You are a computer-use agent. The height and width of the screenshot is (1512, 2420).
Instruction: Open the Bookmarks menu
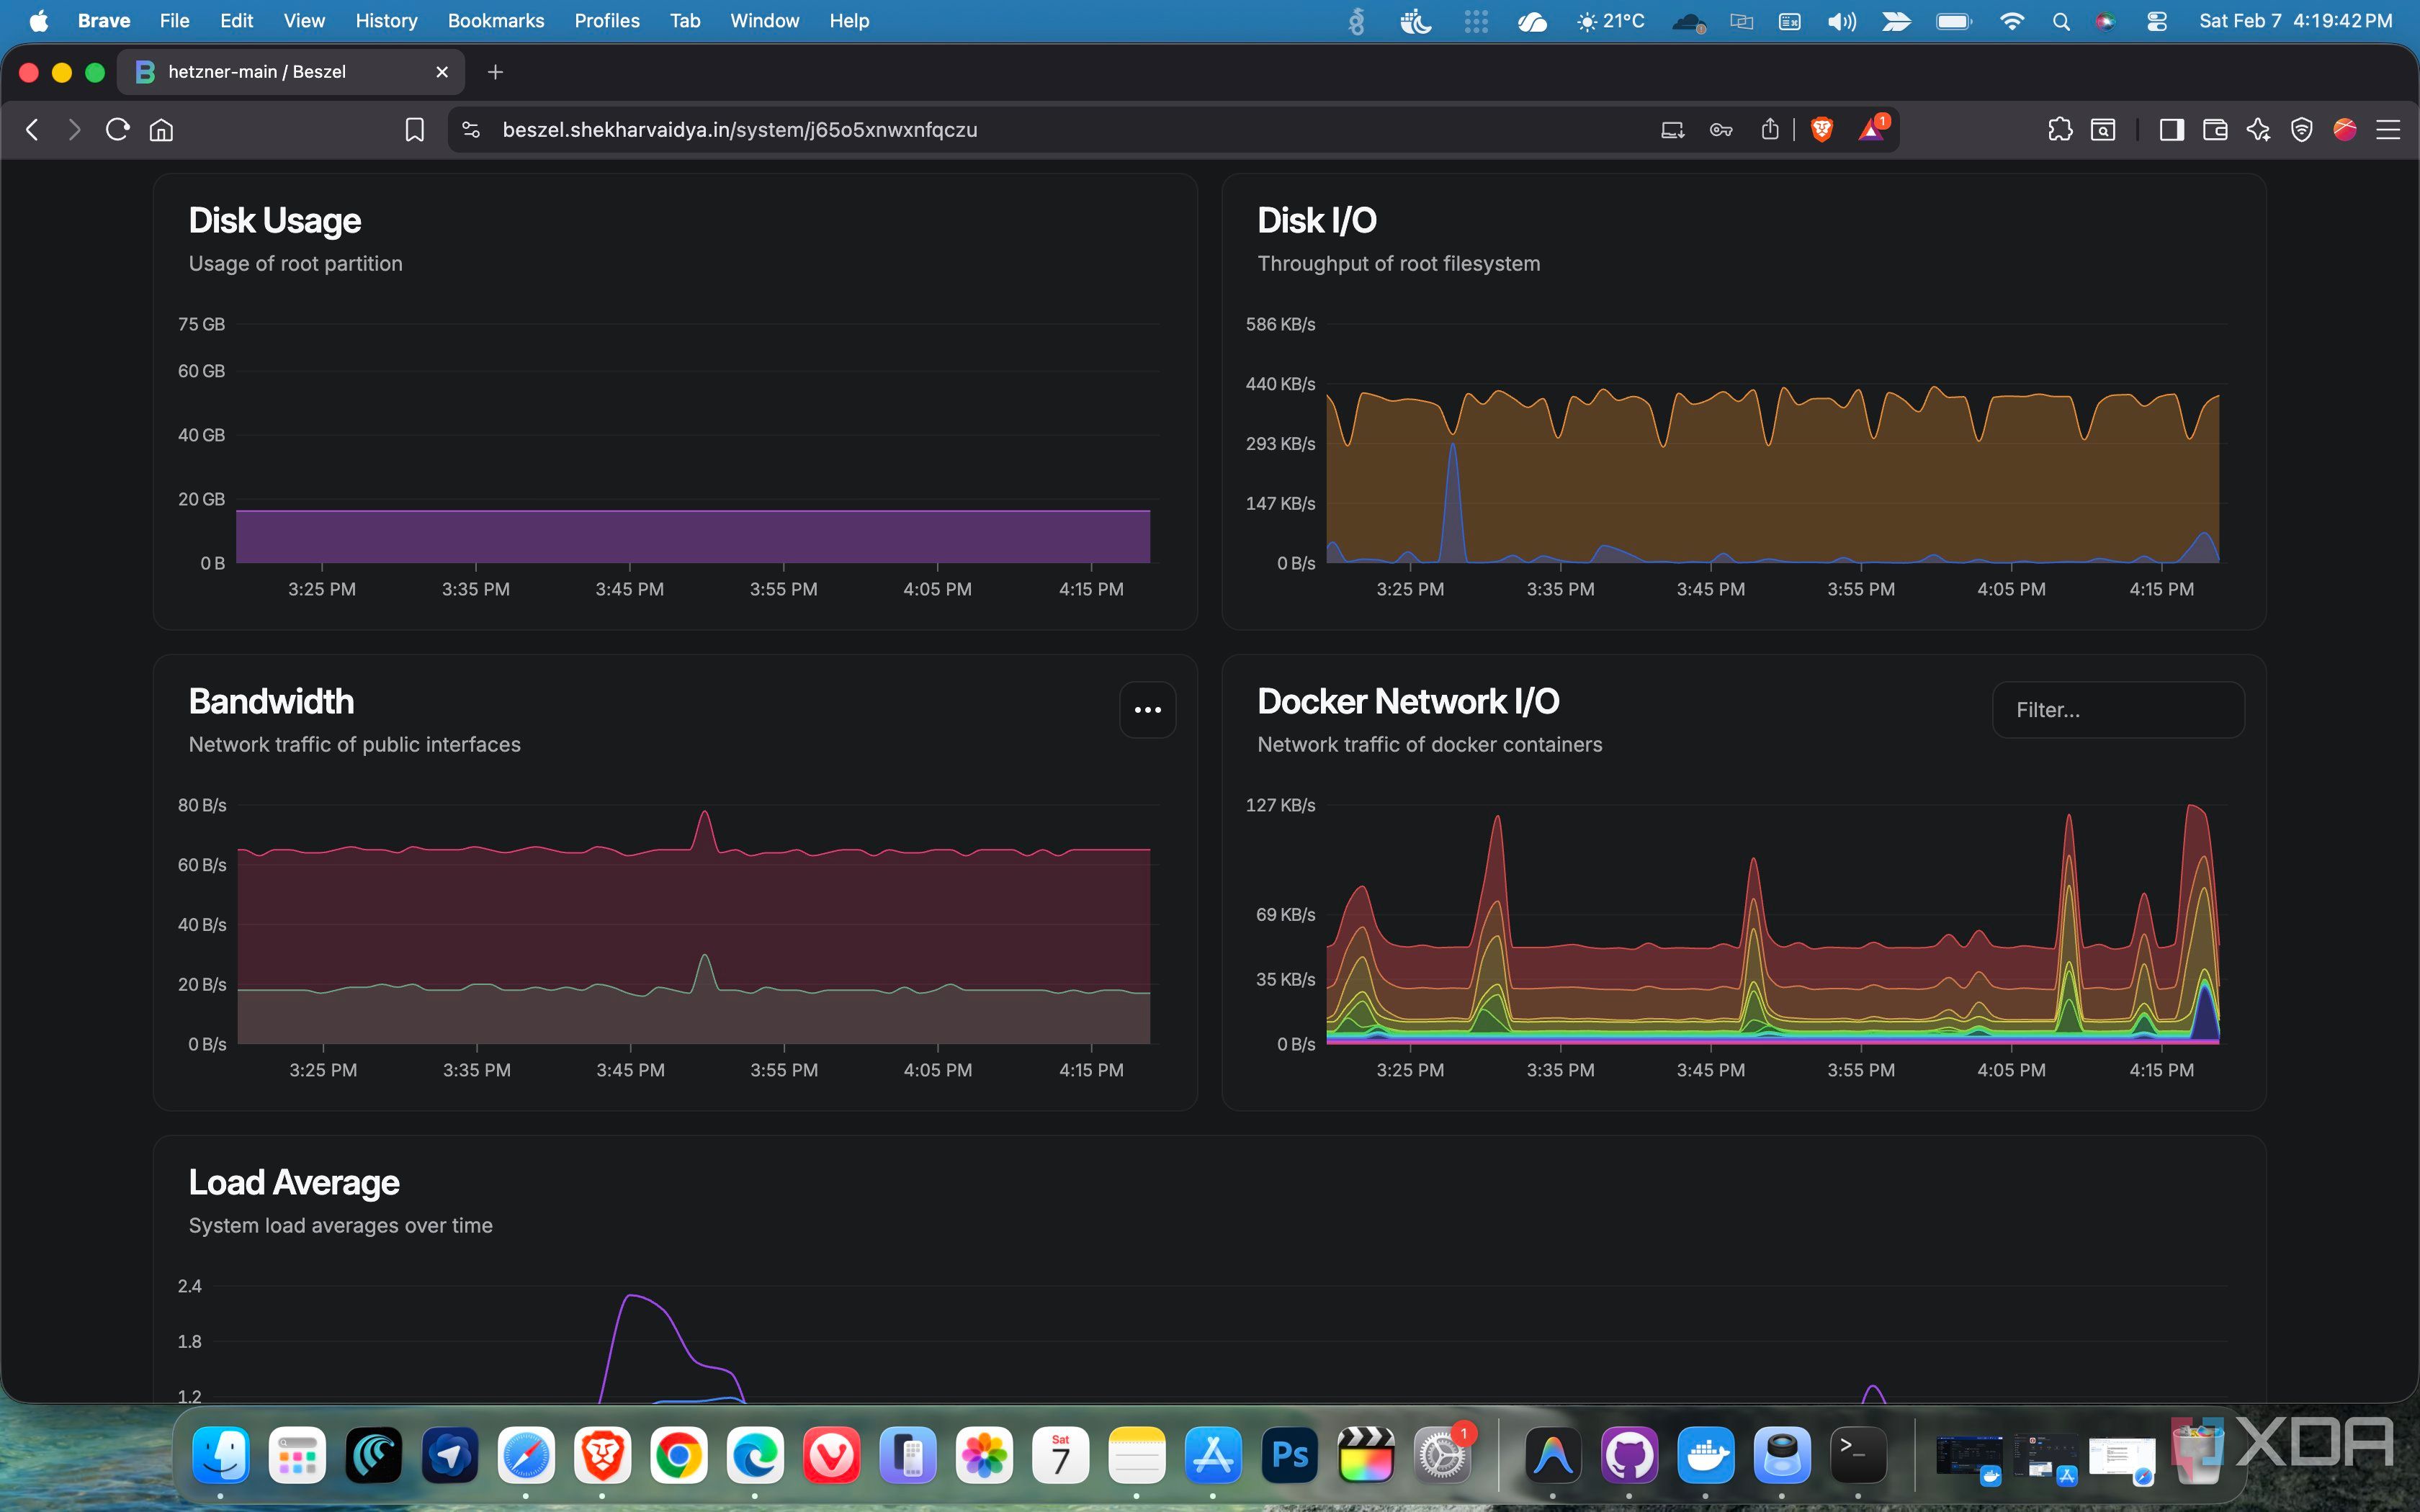point(496,21)
